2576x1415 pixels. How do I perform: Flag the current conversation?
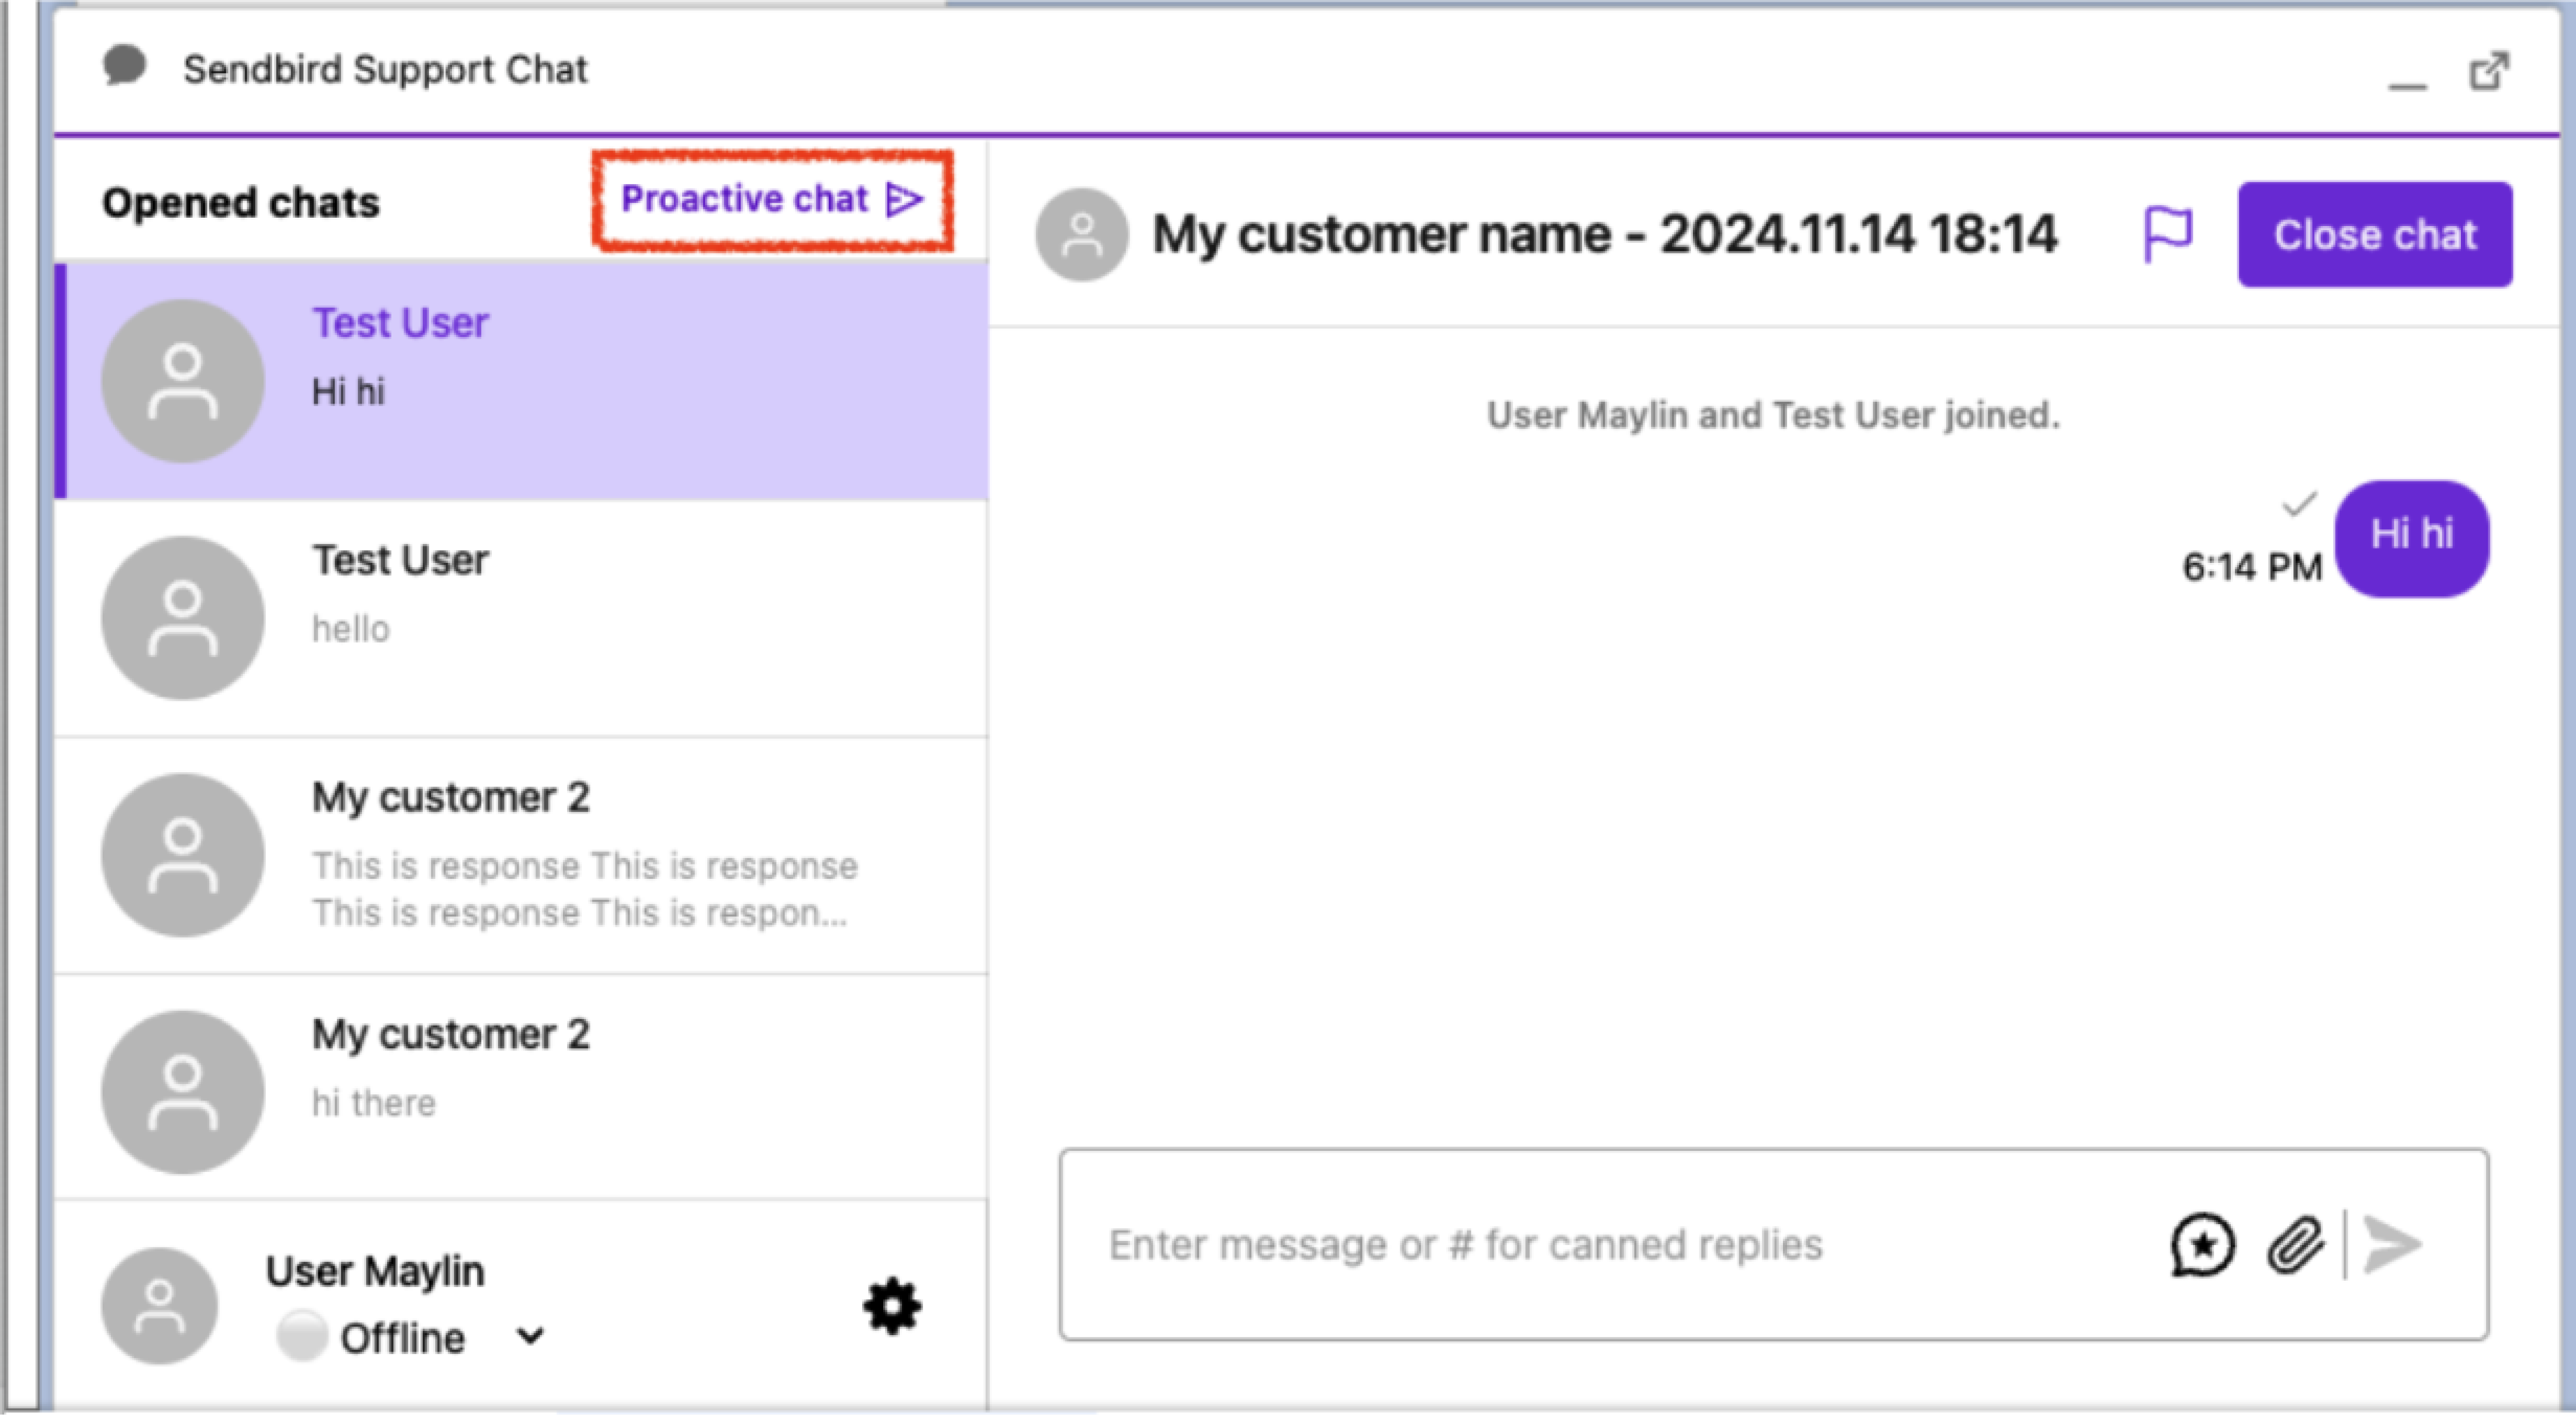tap(2168, 234)
